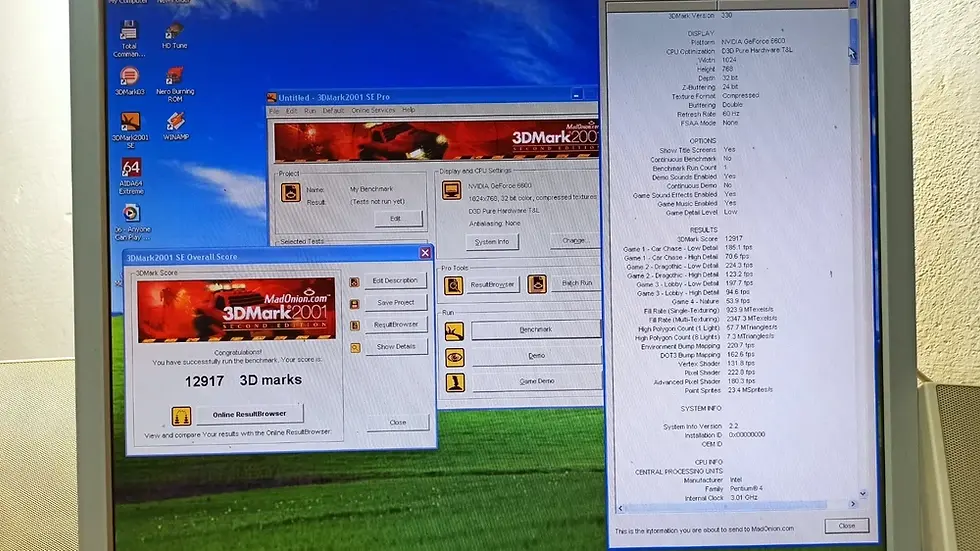Screen dimensions: 980x551
Task: Click horizontal scrollbar right arrow in details window
Action: pos(852,504)
